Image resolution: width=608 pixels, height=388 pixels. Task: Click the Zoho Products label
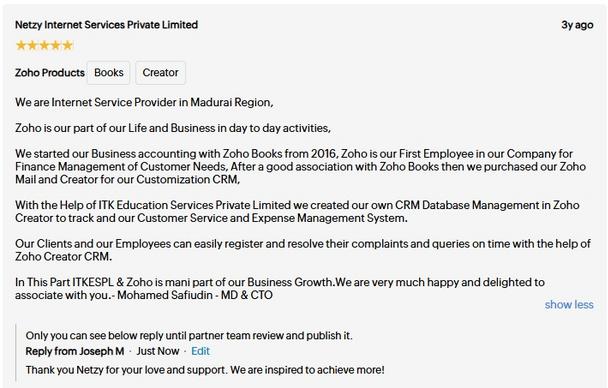(x=50, y=73)
